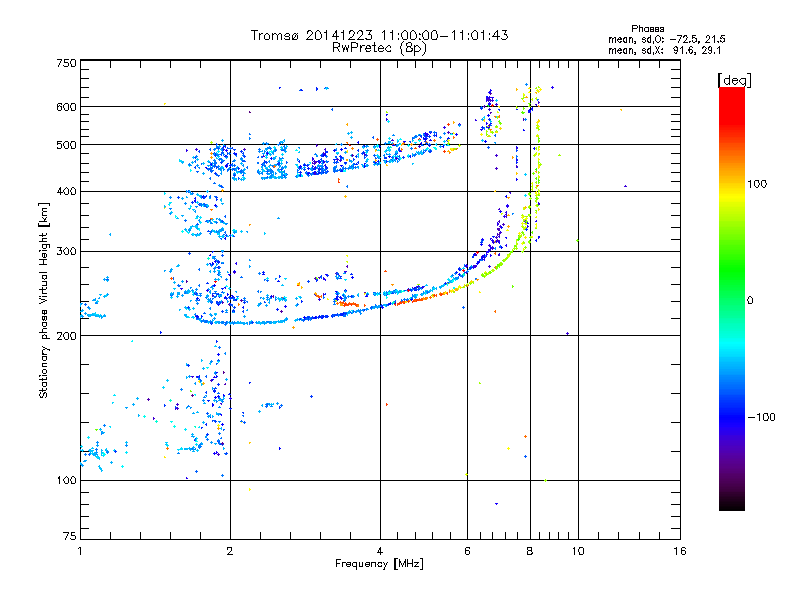Click the colorbar tick label '-100'
This screenshot has width=800, height=600.
point(762,417)
